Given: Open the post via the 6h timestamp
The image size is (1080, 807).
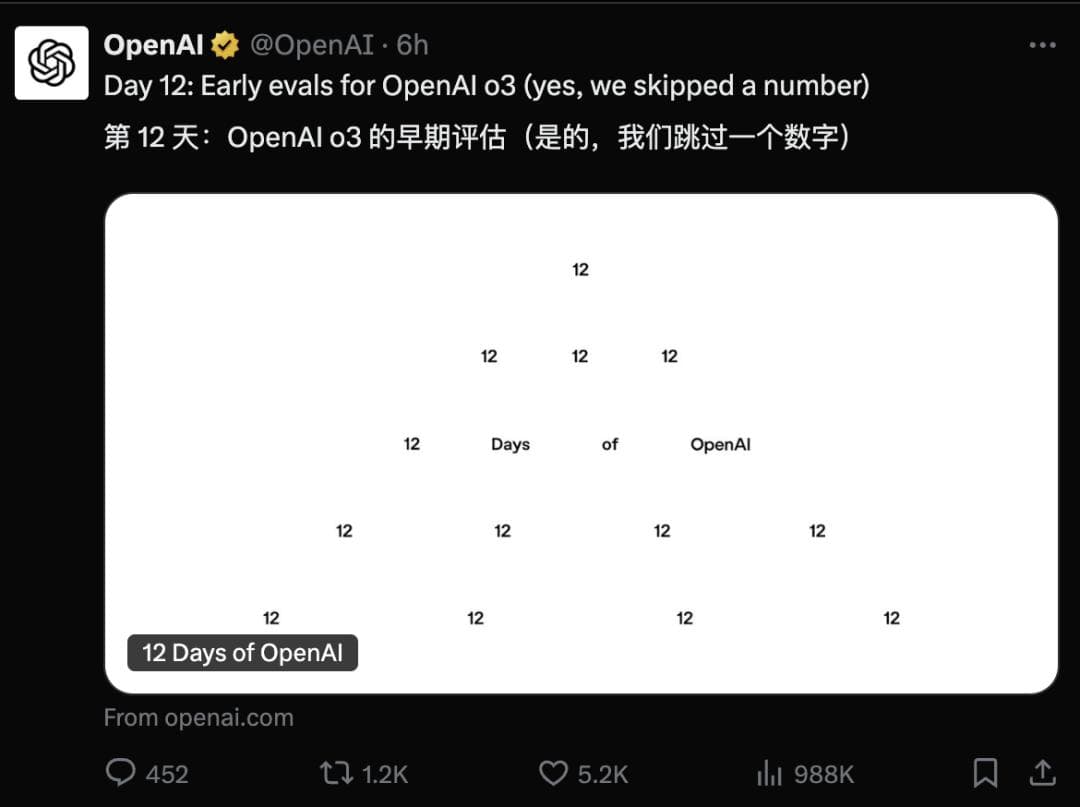Looking at the screenshot, I should (x=412, y=45).
